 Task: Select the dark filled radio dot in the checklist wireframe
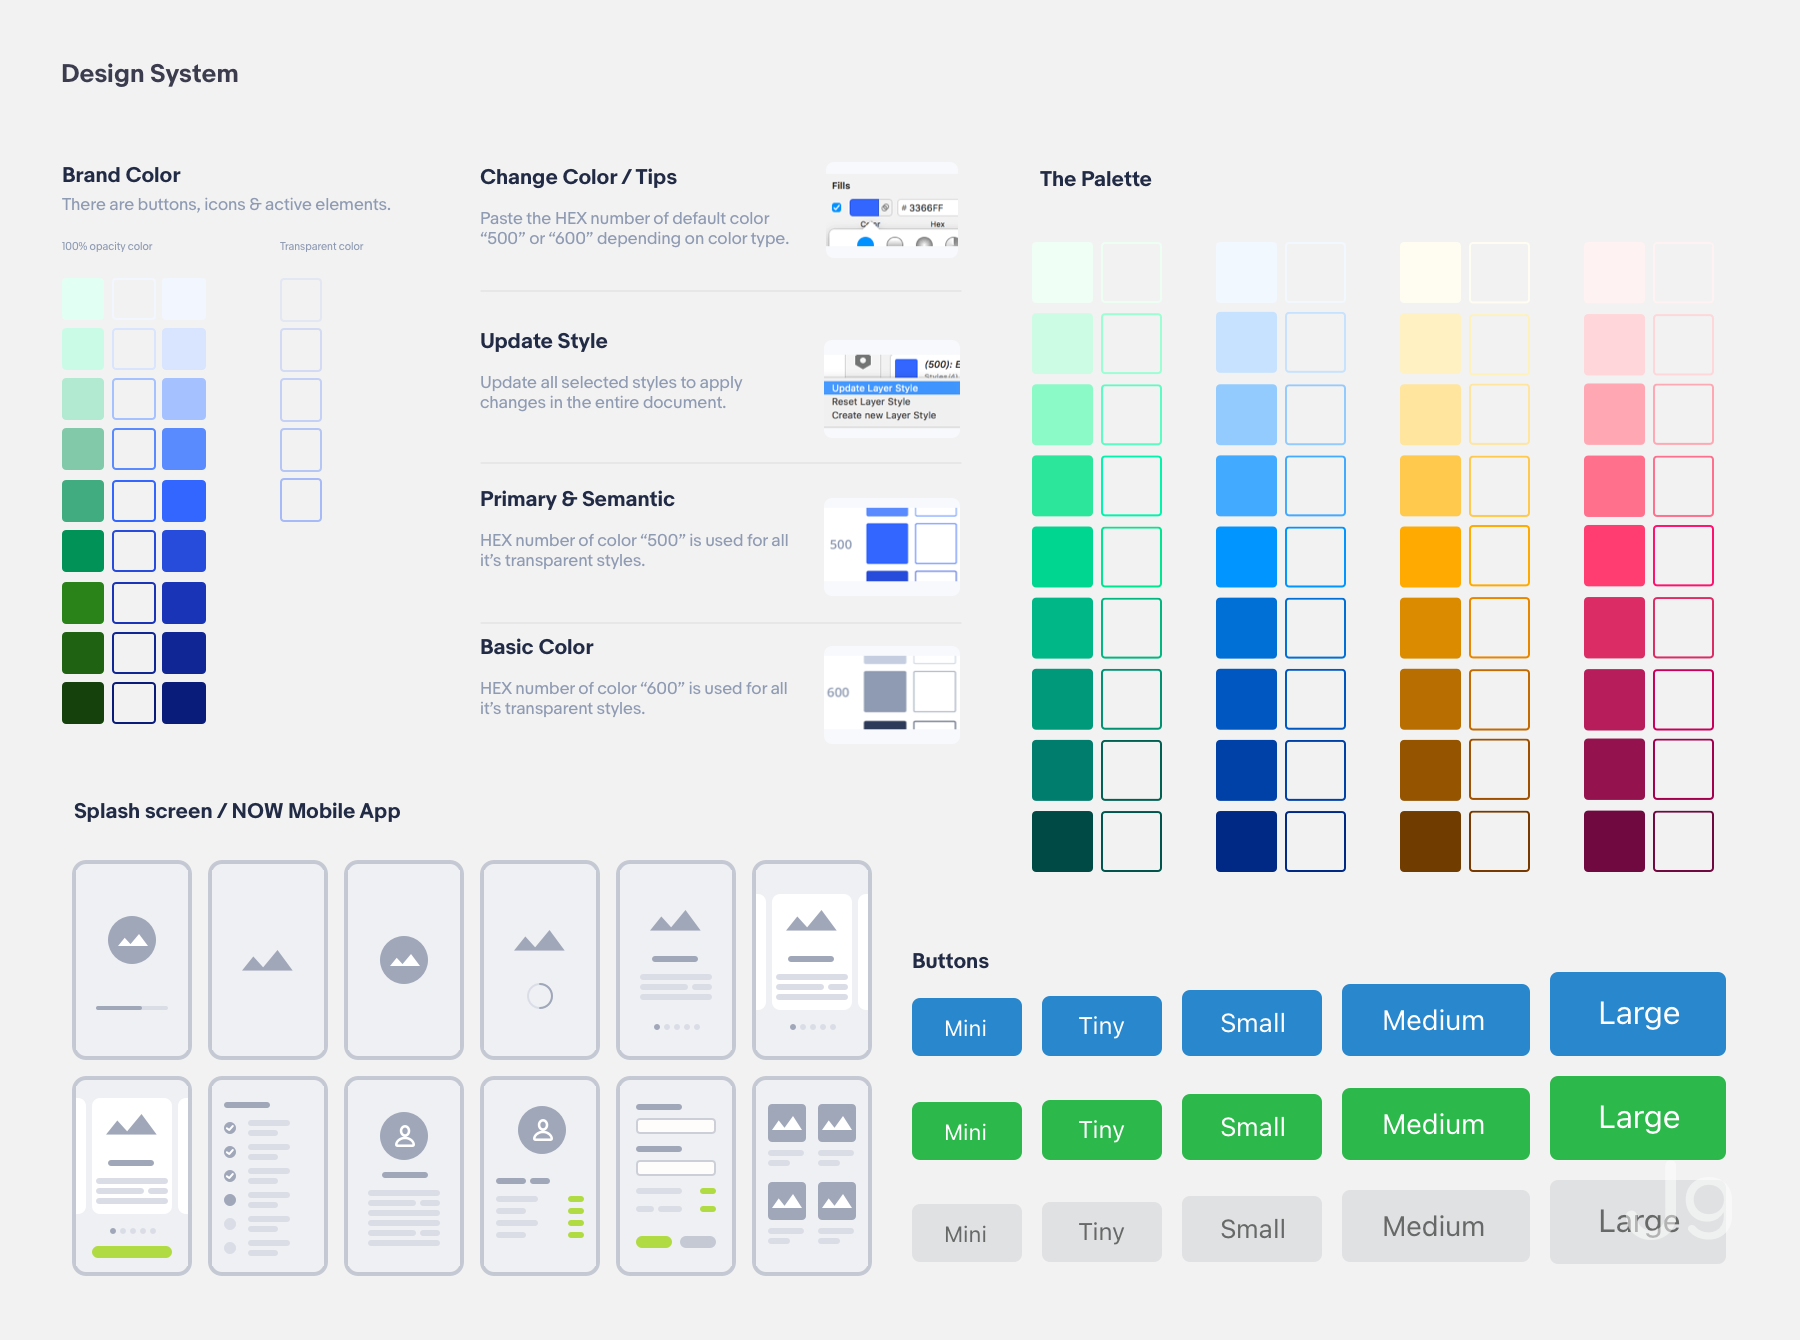[230, 1200]
